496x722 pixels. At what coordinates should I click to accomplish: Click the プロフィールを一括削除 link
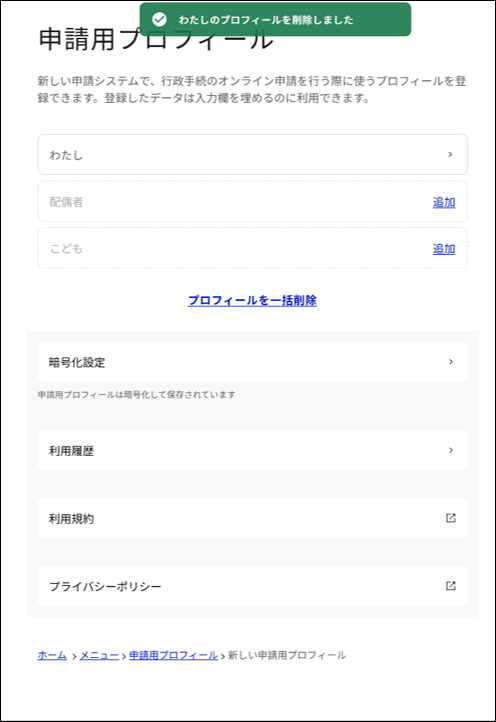coord(252,300)
